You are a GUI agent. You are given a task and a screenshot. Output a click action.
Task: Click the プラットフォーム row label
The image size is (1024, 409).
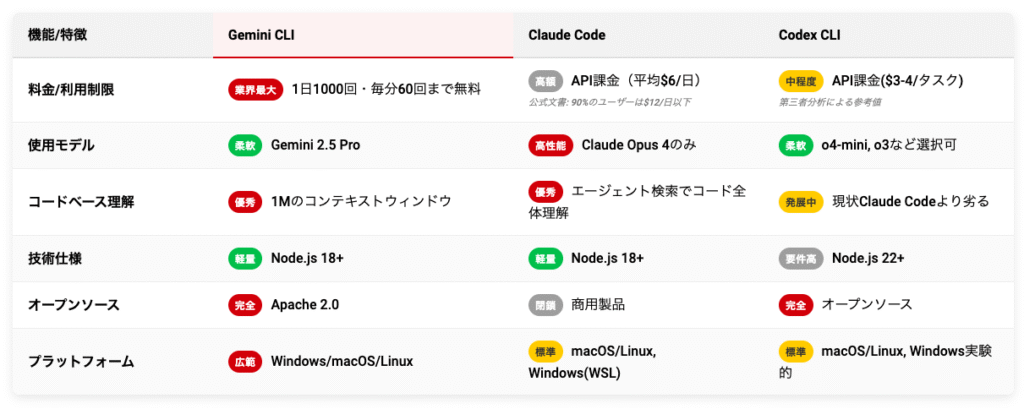(x=81, y=361)
